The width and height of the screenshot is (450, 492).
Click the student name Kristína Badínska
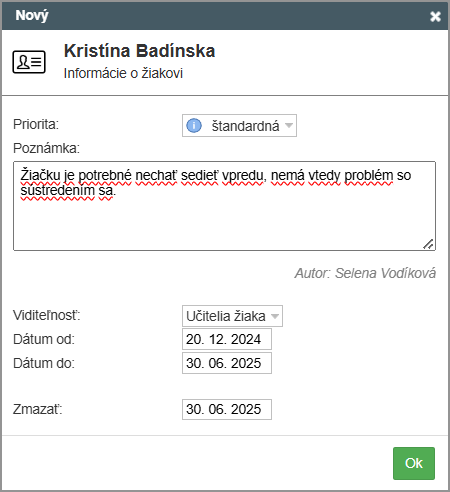click(x=139, y=51)
